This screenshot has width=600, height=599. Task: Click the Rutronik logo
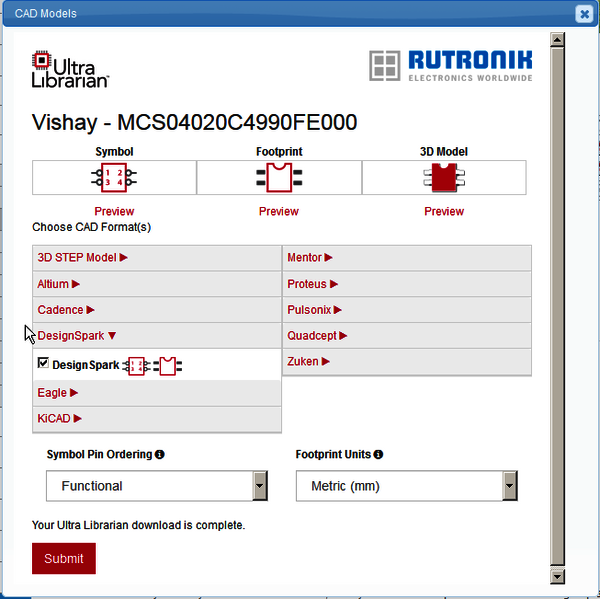click(451, 65)
